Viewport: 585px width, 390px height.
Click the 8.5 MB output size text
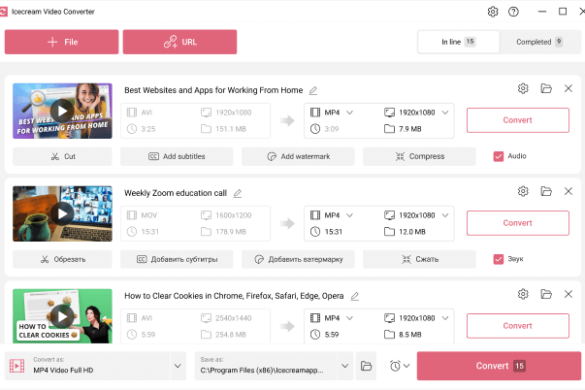click(410, 335)
